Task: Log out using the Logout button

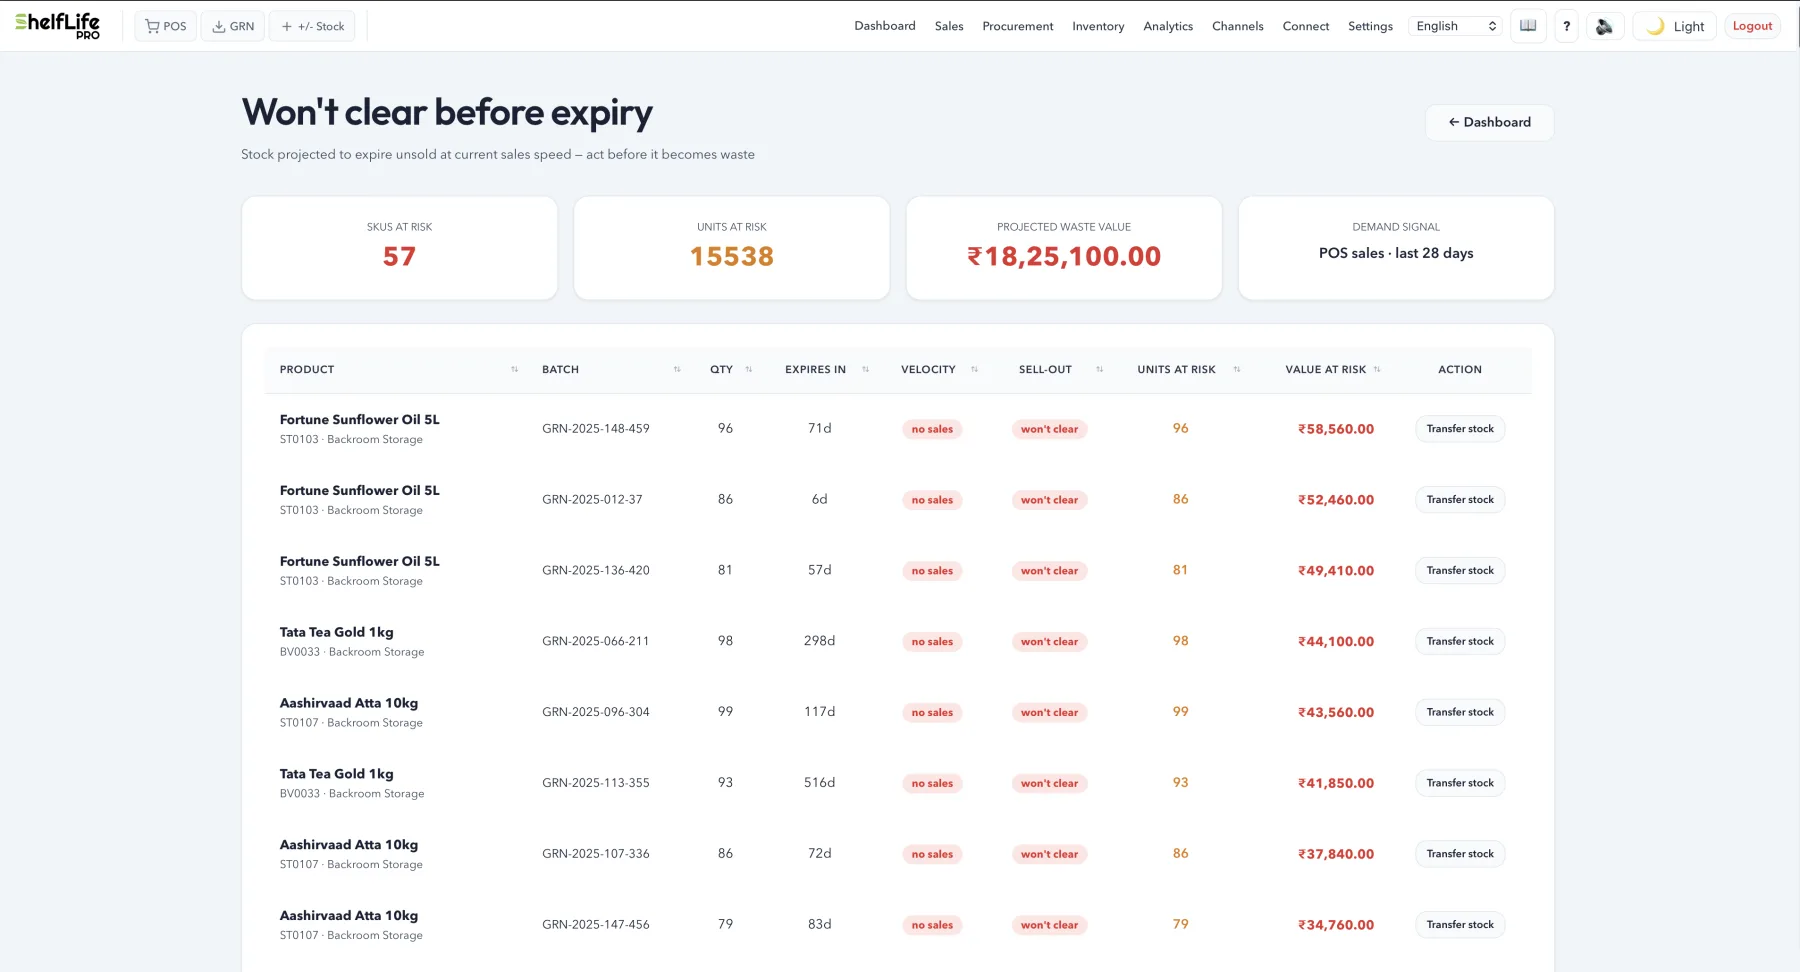Action: [x=1752, y=26]
